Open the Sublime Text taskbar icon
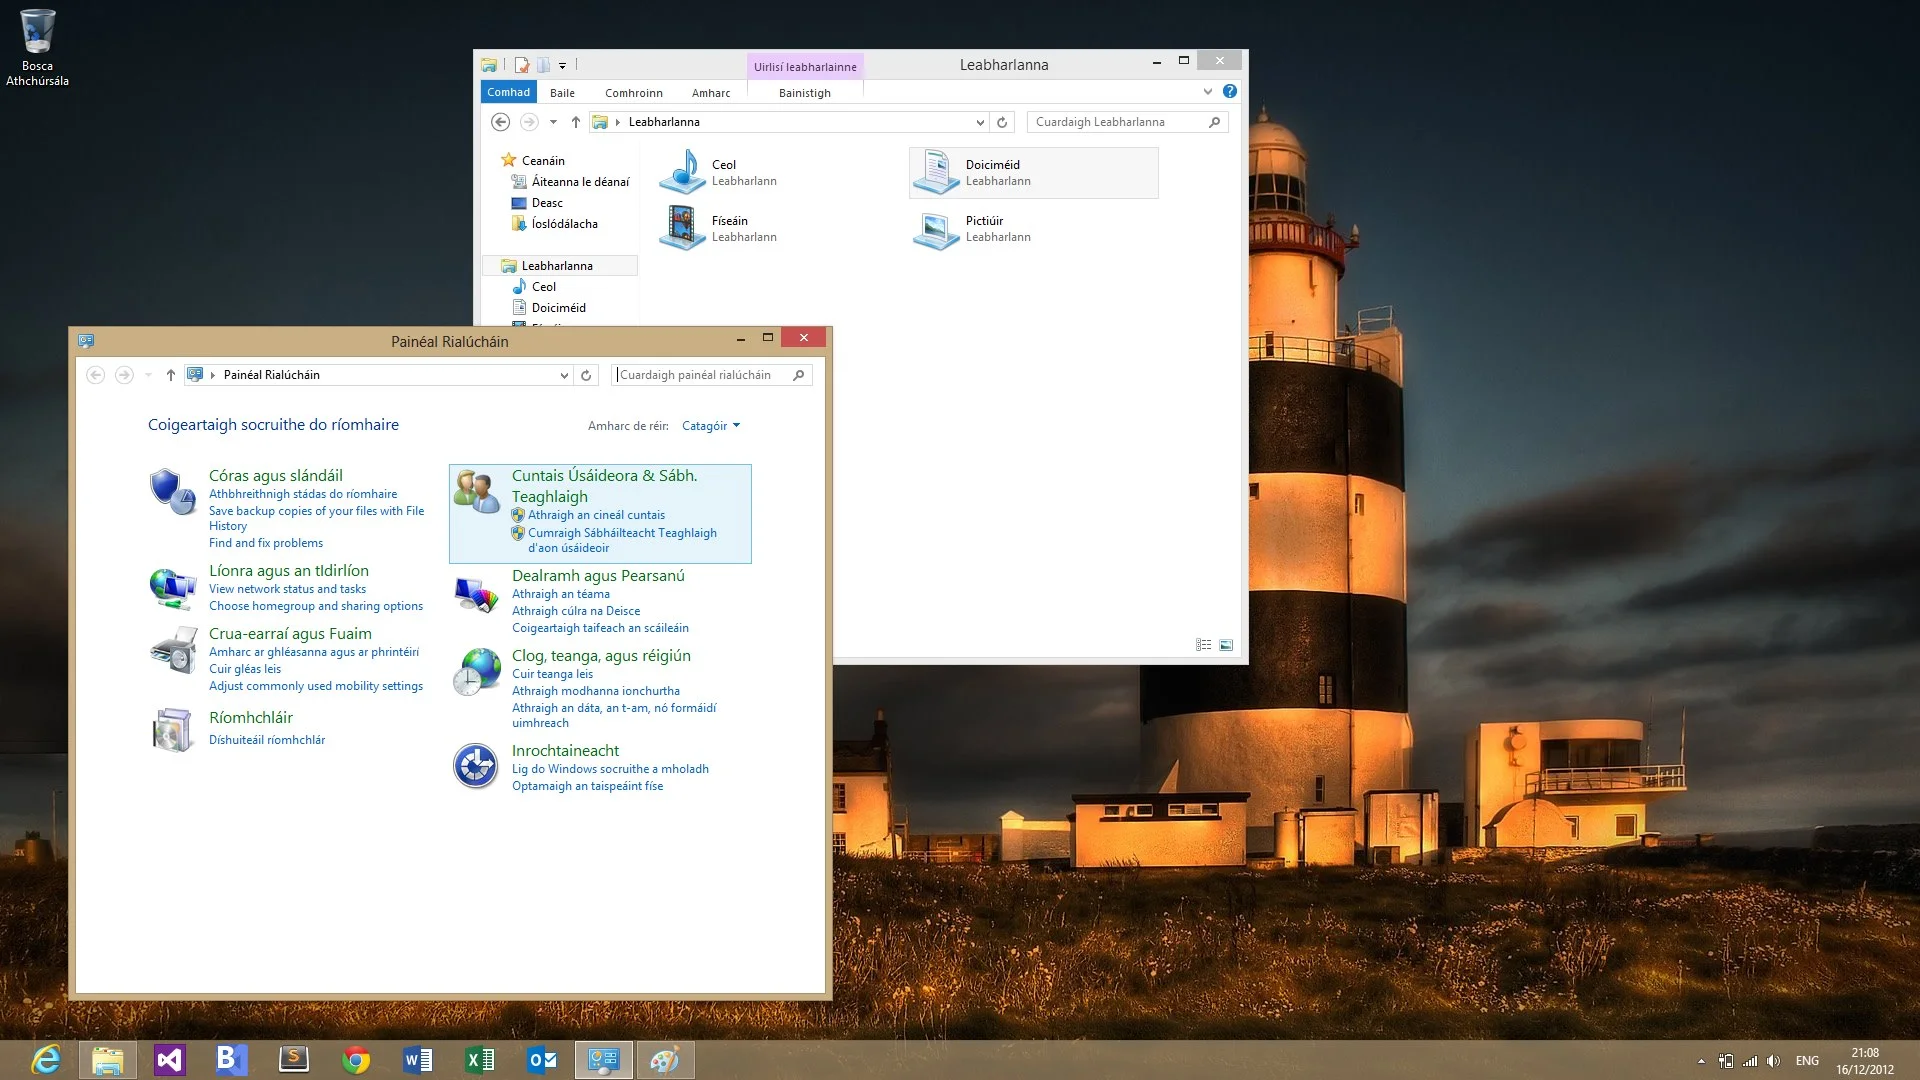Screen dimensions: 1920x1080 tap(293, 1060)
